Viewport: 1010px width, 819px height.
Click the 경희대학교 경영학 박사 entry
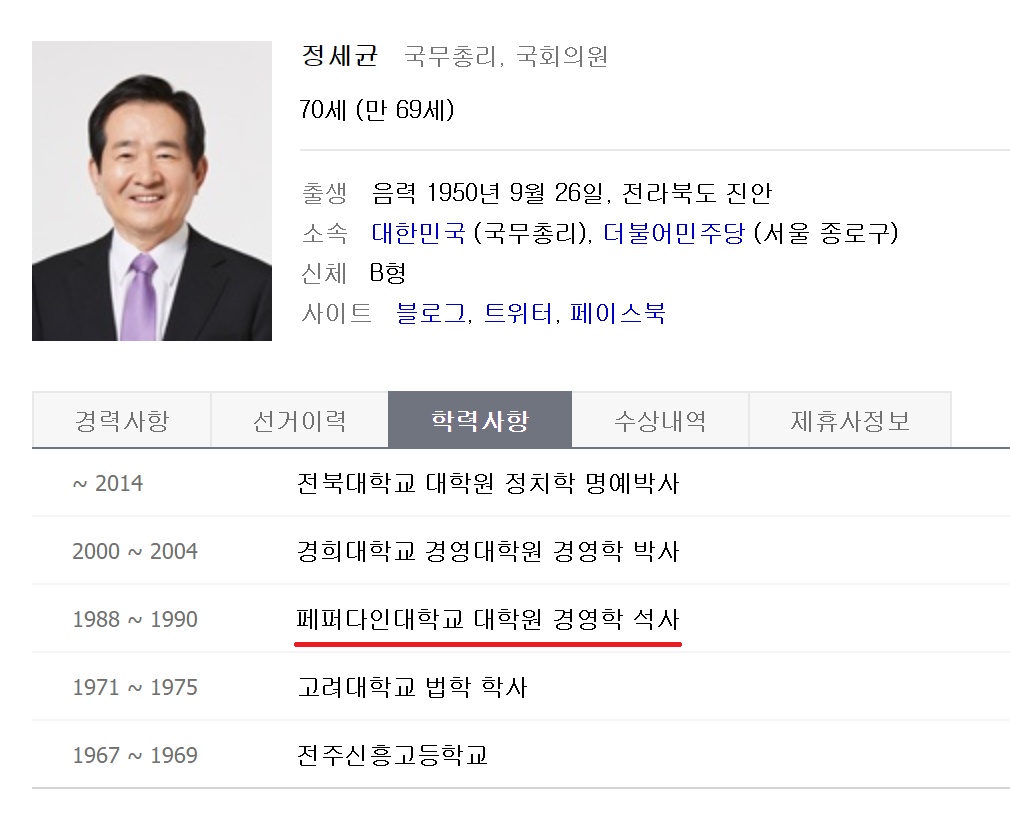pyautogui.click(x=487, y=551)
